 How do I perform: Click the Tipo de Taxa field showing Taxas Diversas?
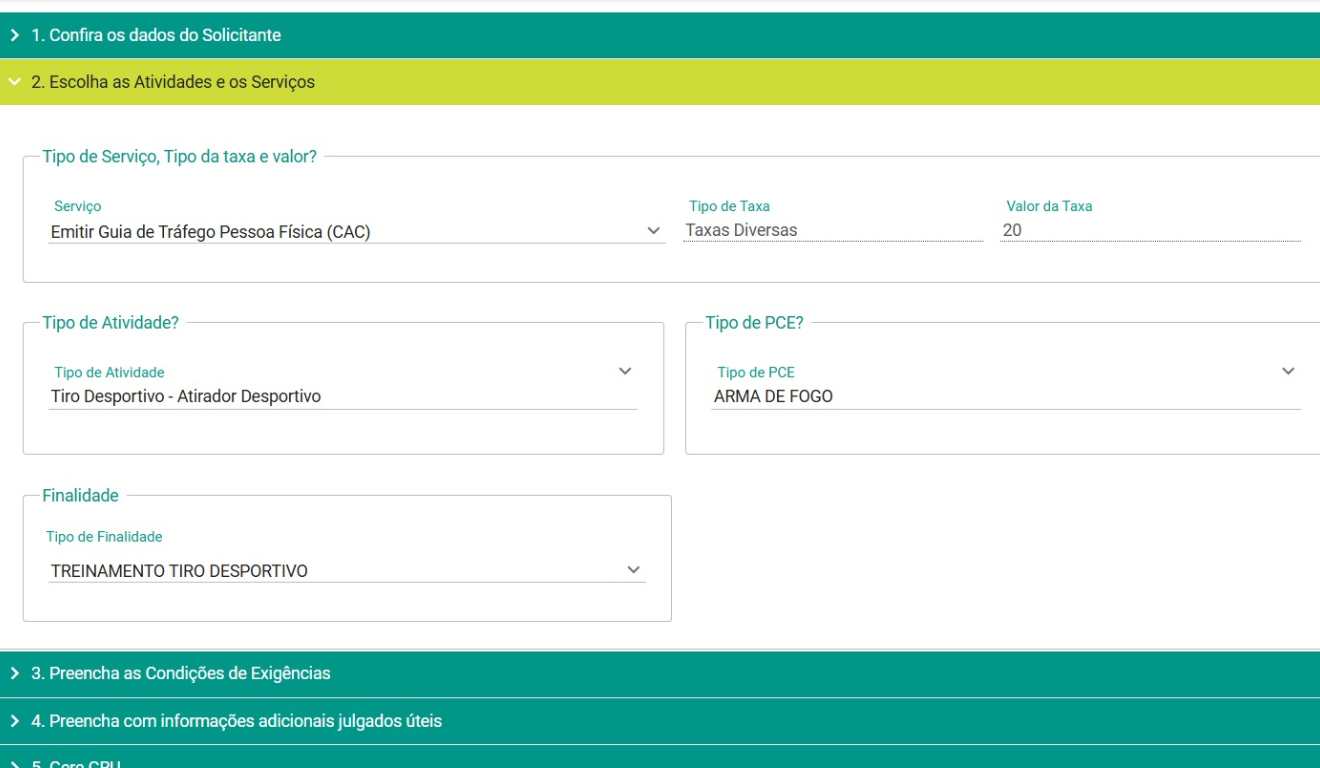point(832,230)
